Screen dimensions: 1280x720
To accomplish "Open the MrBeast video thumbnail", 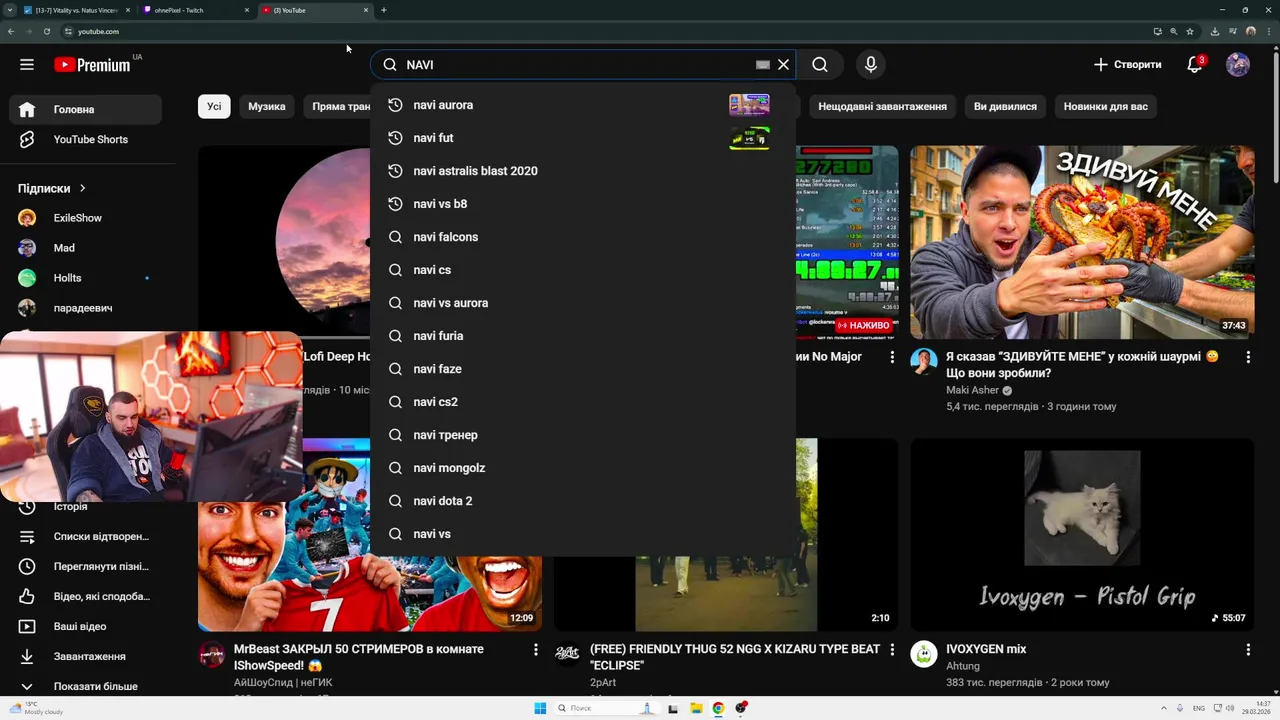I will click(370, 535).
